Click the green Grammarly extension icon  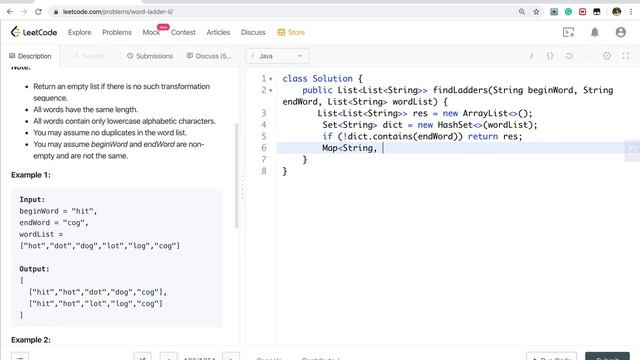[568, 12]
